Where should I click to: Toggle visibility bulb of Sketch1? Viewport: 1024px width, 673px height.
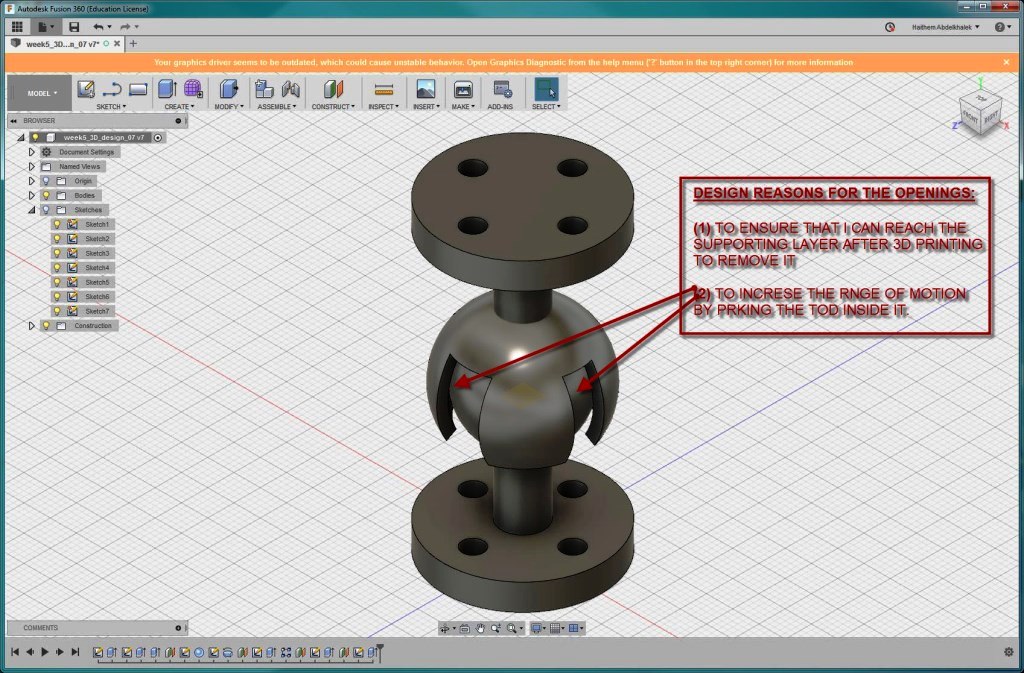pyautogui.click(x=57, y=224)
